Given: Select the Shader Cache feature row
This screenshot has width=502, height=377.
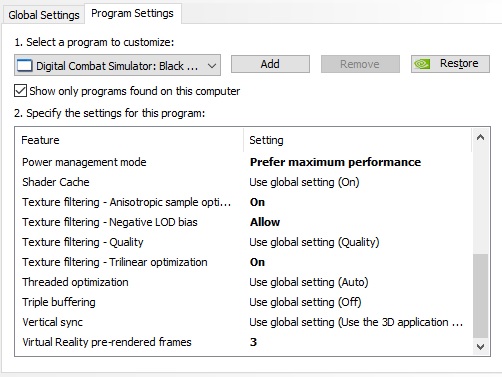Looking at the screenshot, I should [x=243, y=182].
